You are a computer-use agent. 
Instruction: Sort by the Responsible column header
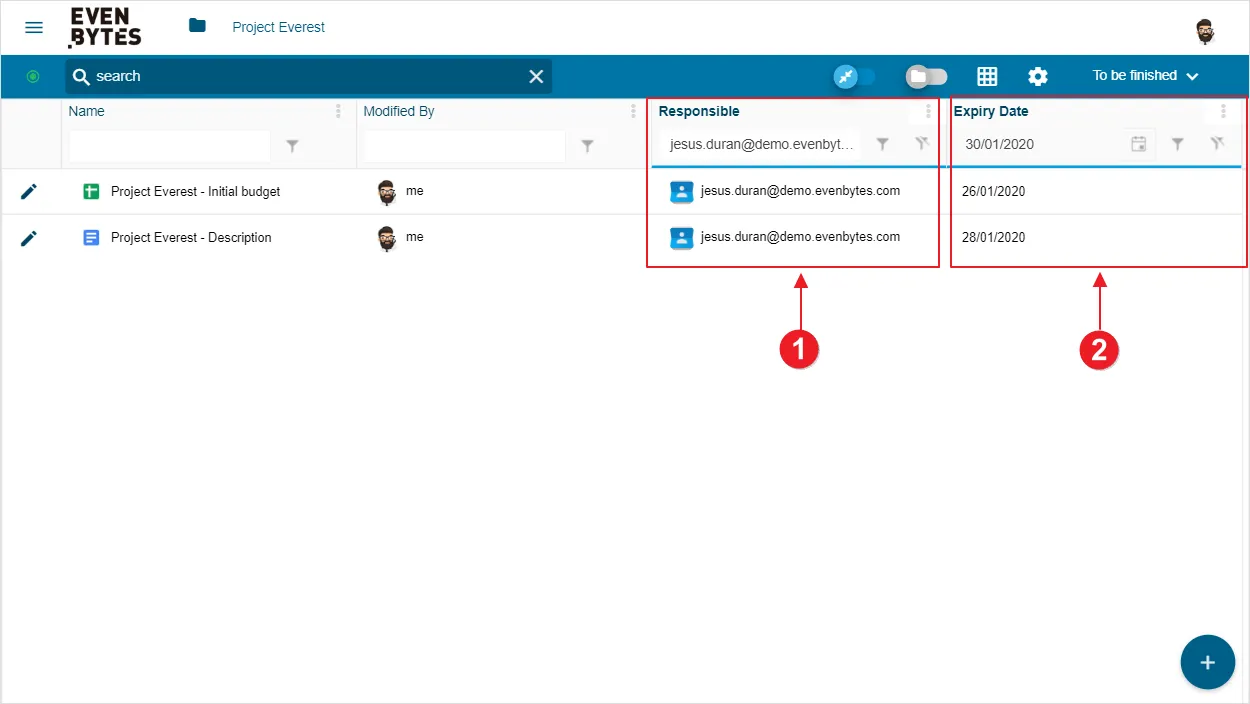click(699, 111)
